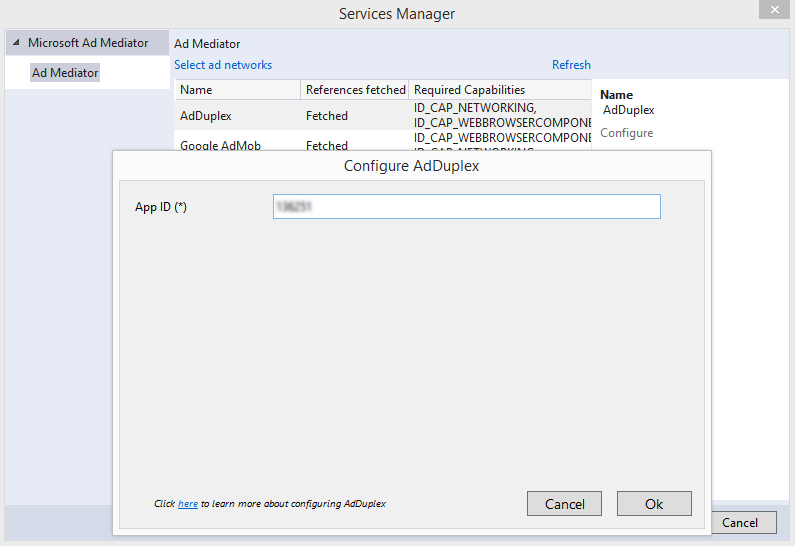Click the Required Capabilities column header
Screen dimensions: 795x546
(500, 90)
